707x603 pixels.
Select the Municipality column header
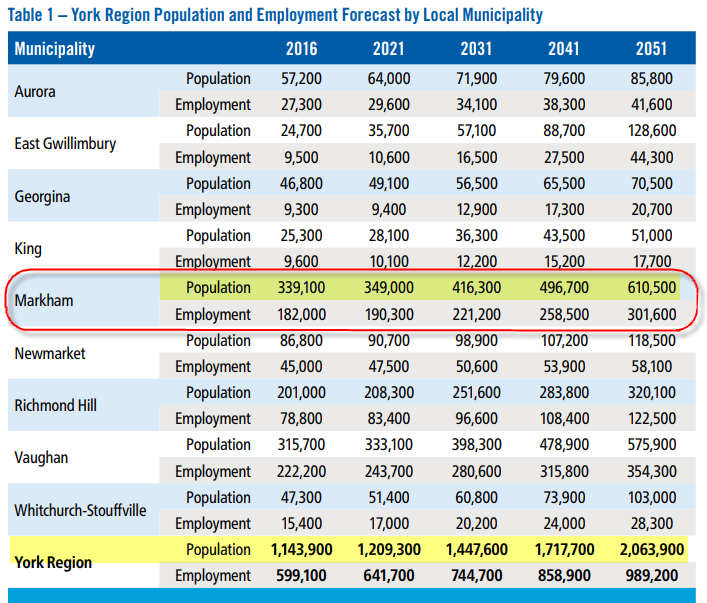(x=55, y=49)
